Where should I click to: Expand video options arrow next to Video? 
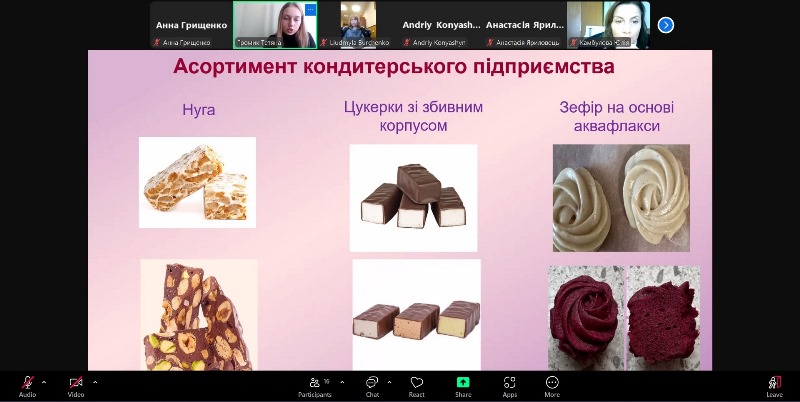95,382
